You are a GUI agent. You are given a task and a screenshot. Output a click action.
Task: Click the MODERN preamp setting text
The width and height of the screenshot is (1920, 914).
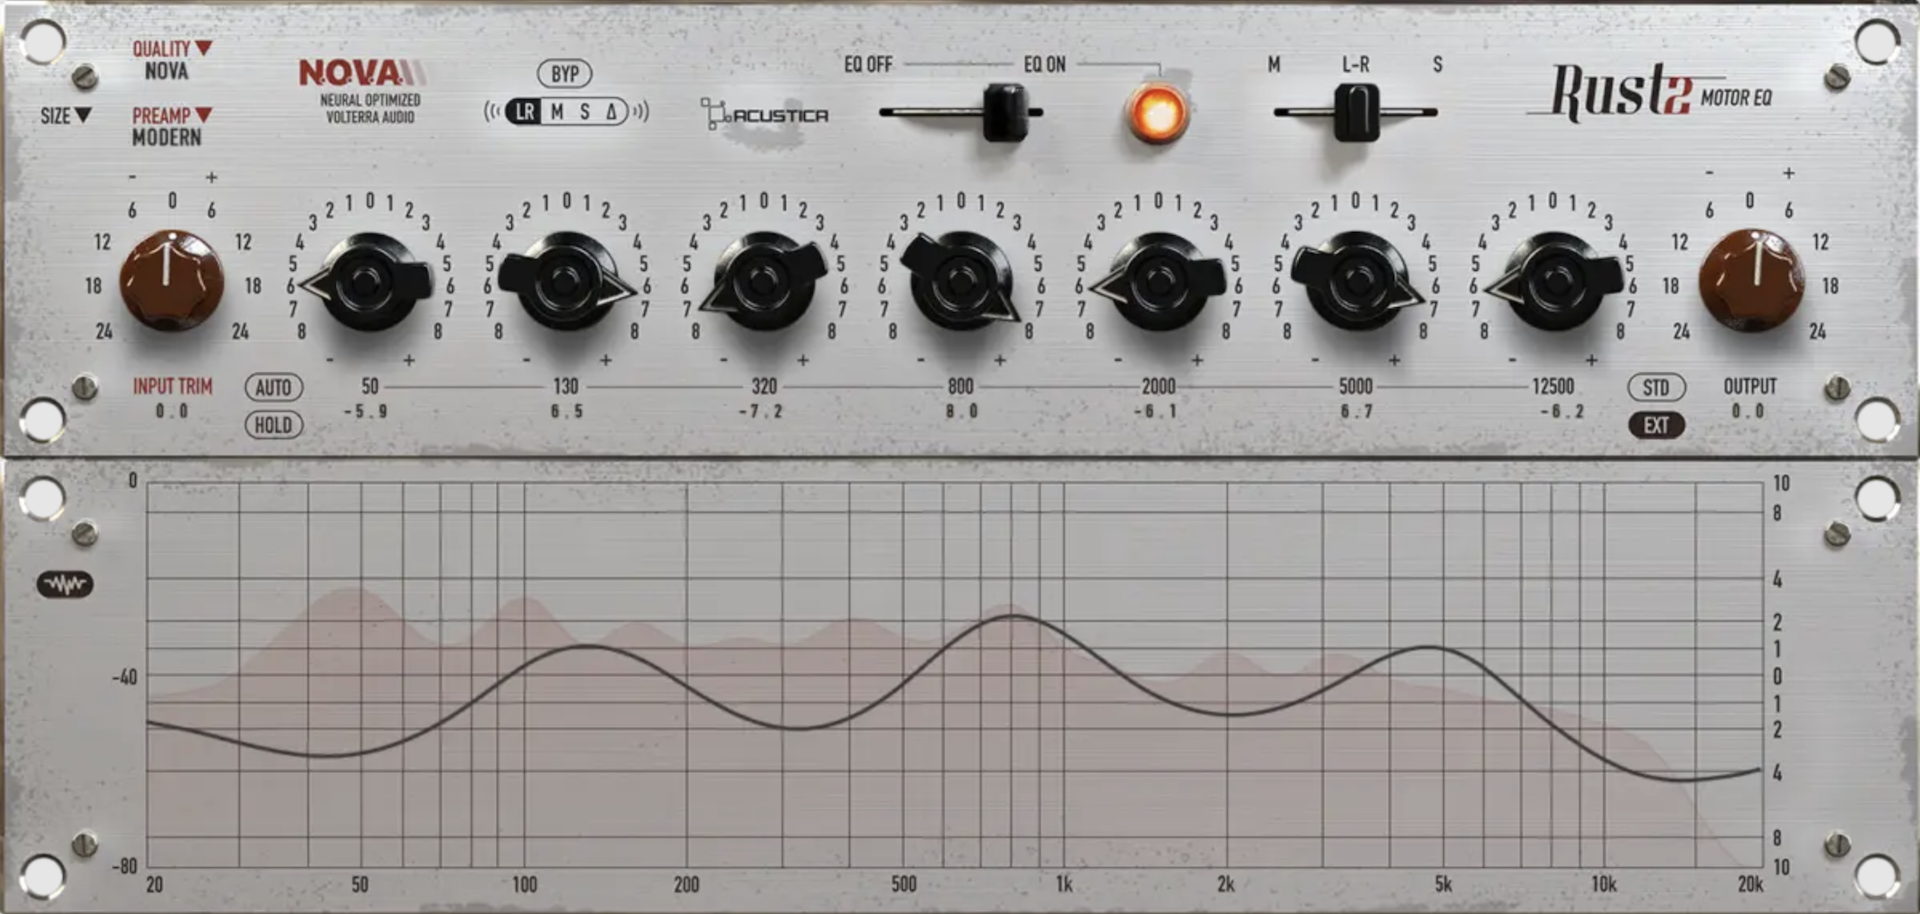pyautogui.click(x=167, y=137)
